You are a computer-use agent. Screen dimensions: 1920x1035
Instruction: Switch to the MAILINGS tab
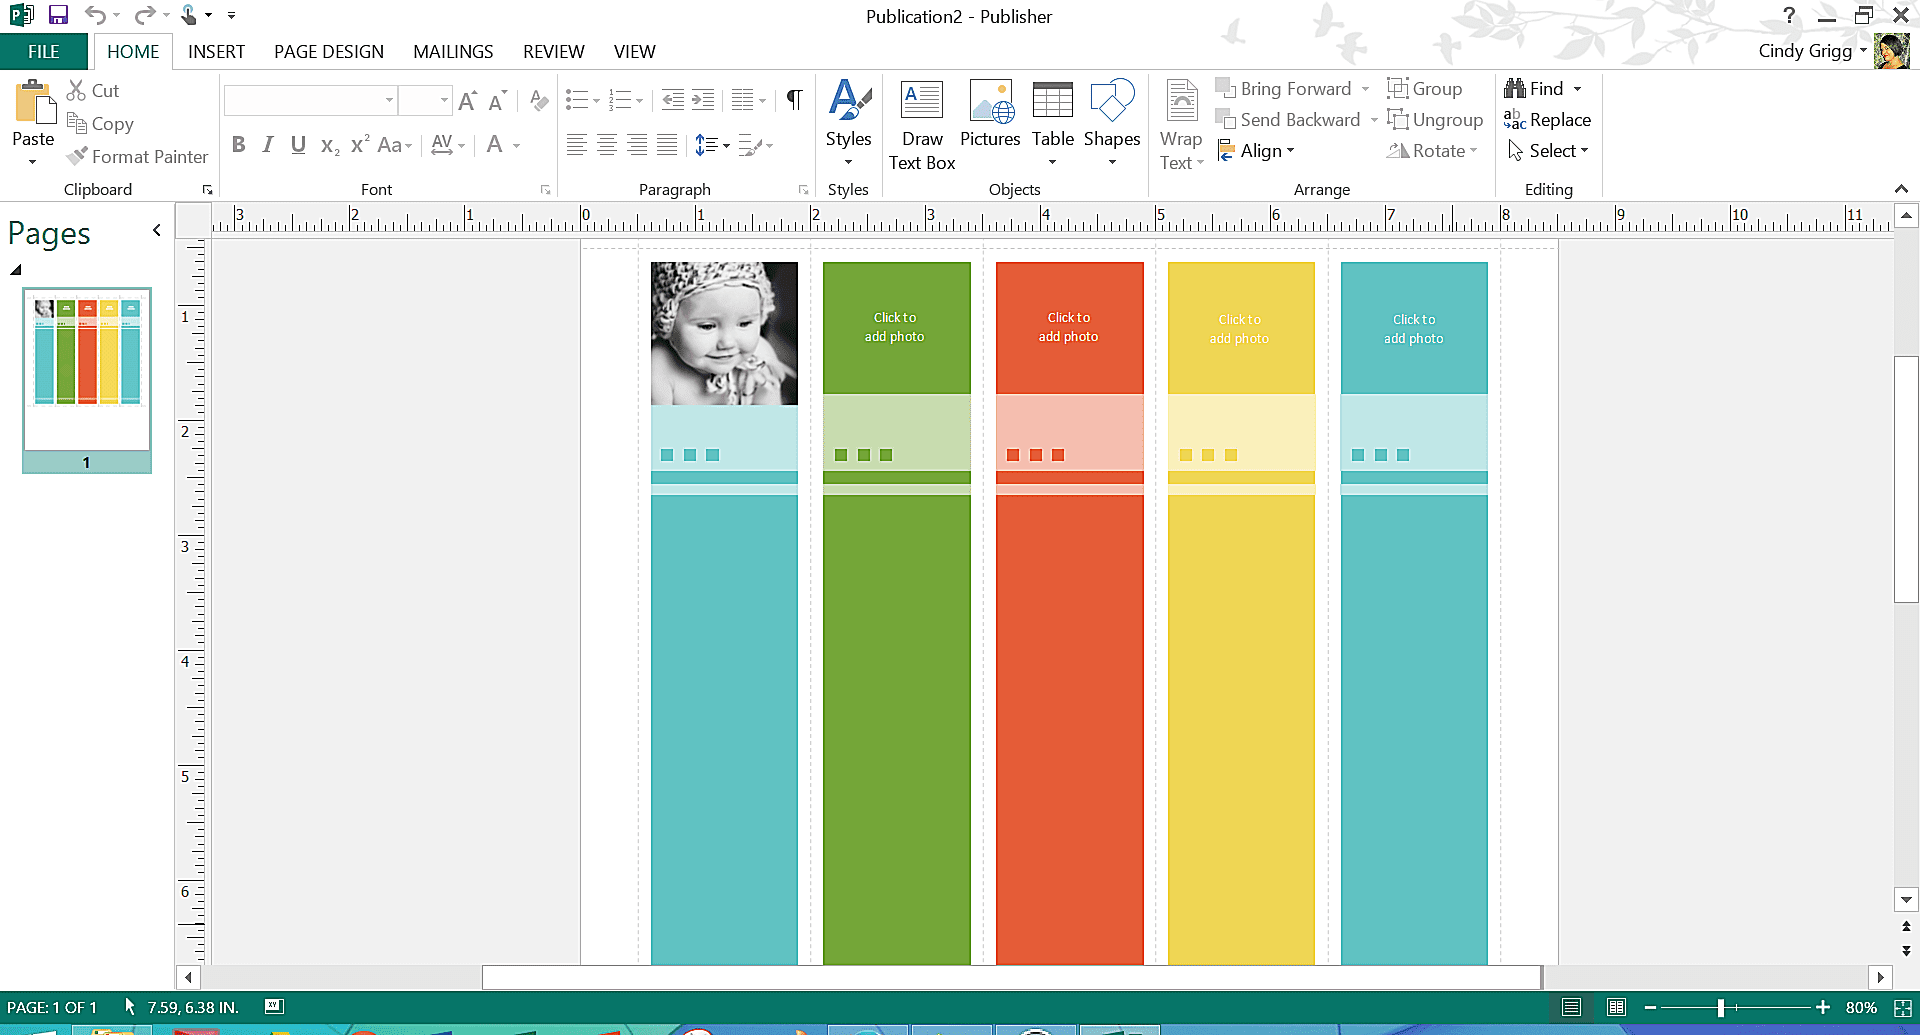pyautogui.click(x=453, y=52)
